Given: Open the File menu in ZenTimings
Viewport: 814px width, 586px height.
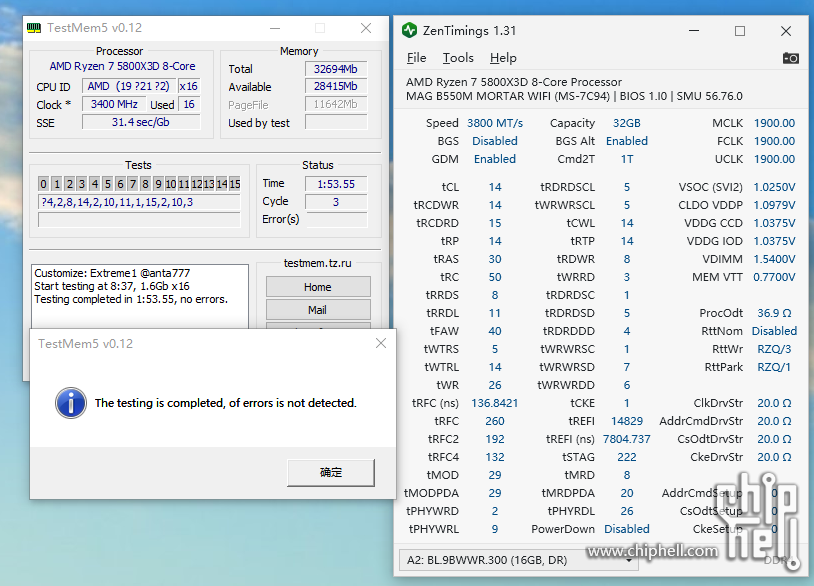Looking at the screenshot, I should (x=416, y=58).
